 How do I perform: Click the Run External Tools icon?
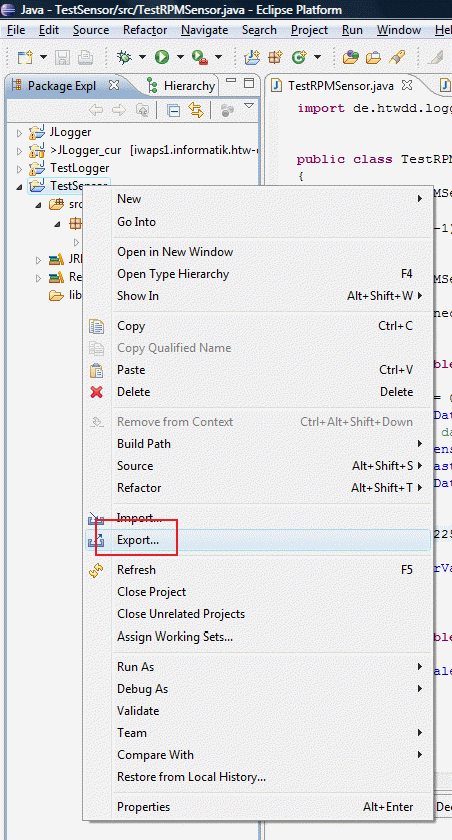click(200, 56)
